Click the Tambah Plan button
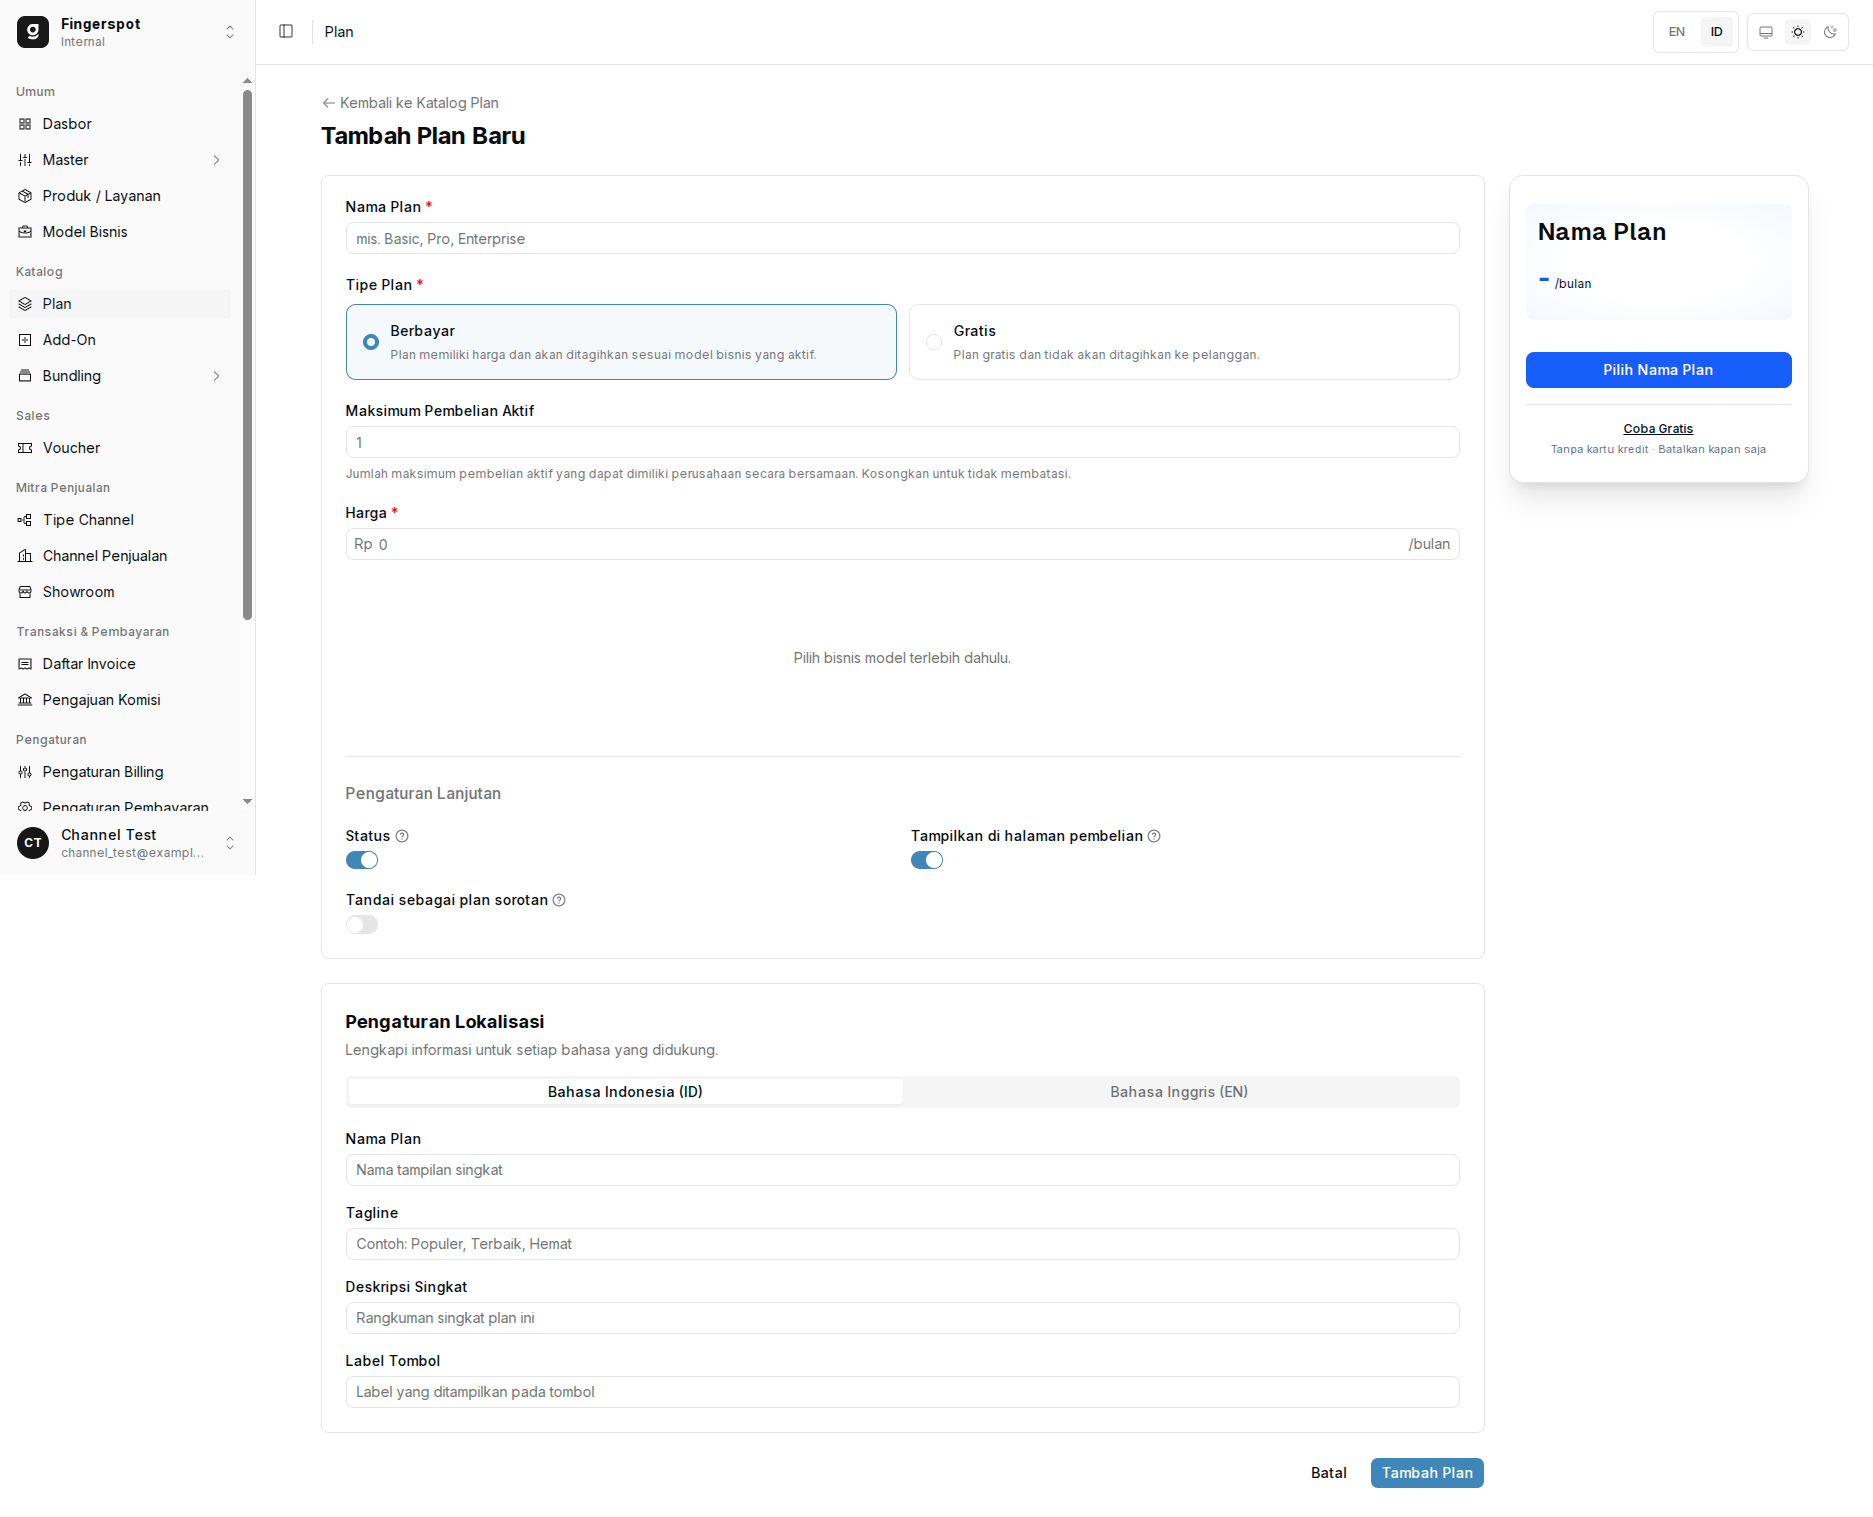The image size is (1873, 1517). pyautogui.click(x=1427, y=1473)
